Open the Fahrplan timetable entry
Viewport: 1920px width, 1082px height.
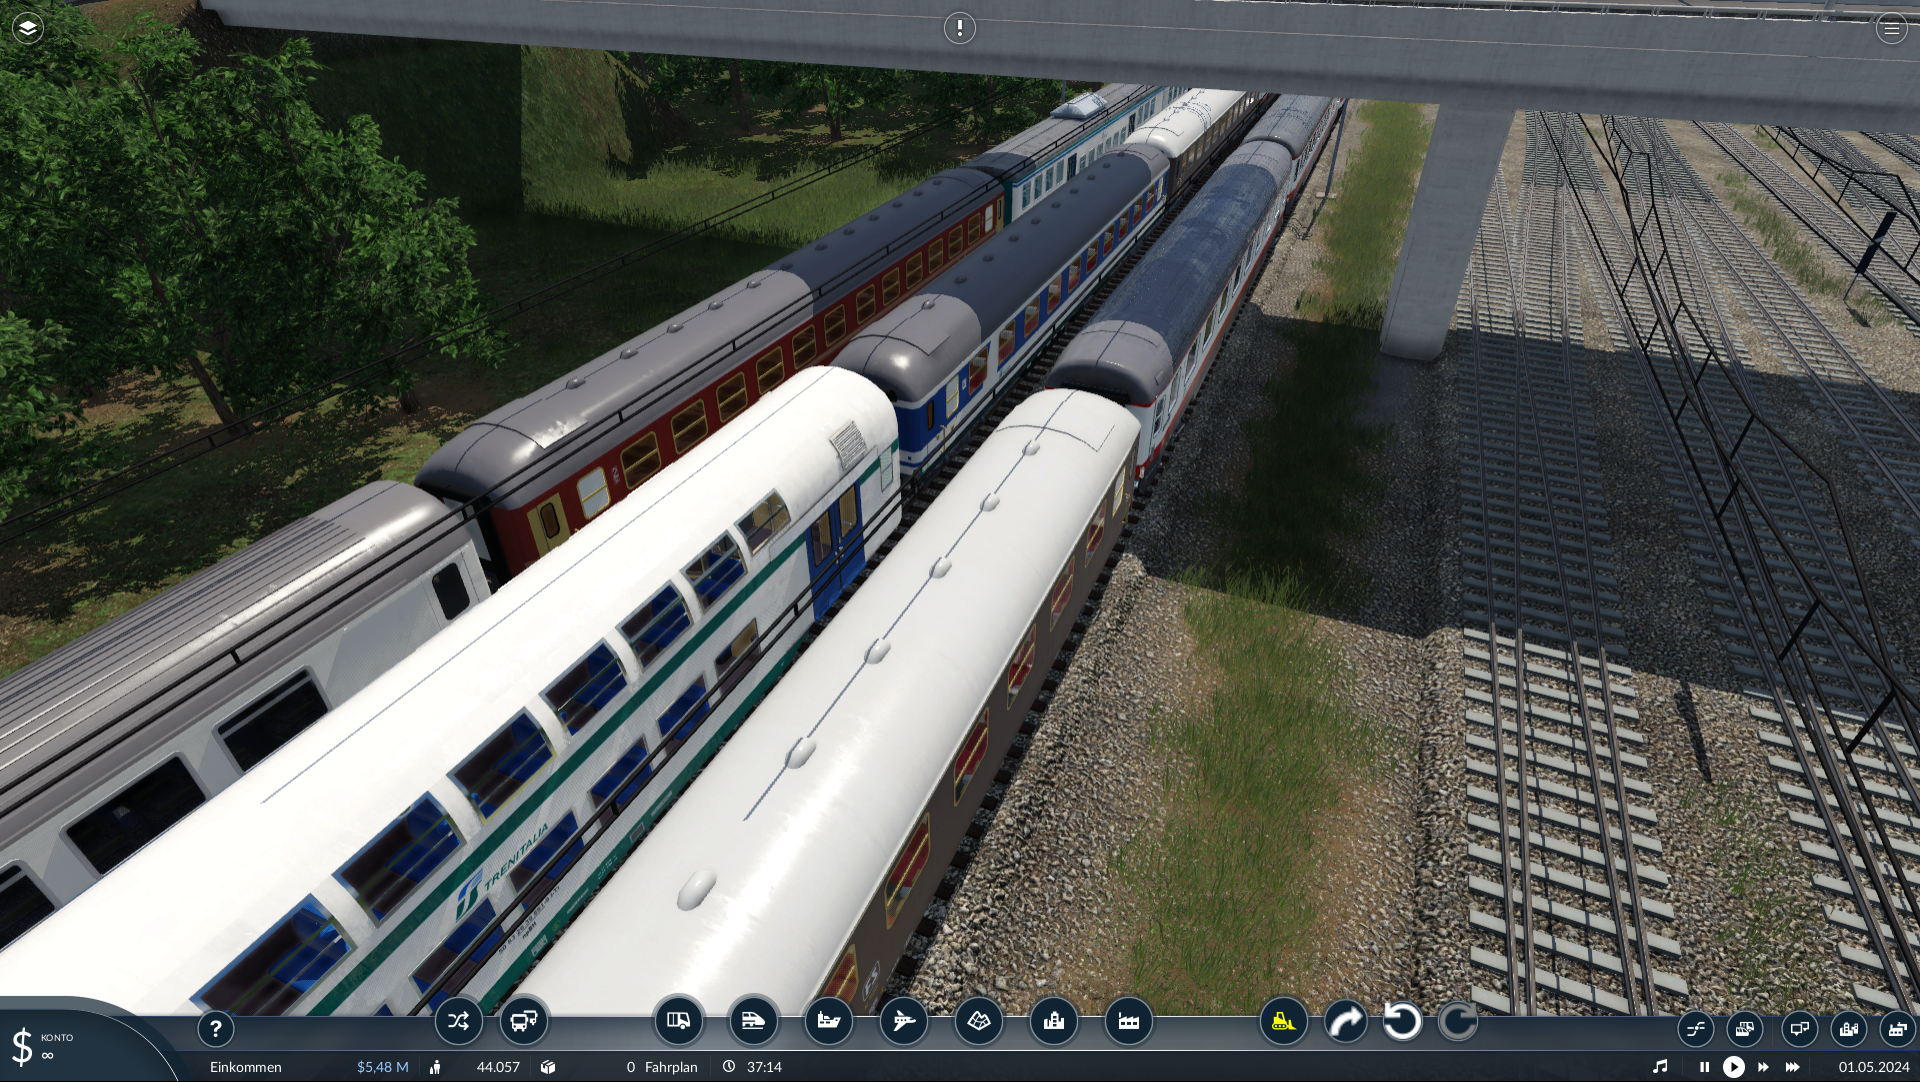pyautogui.click(x=671, y=1067)
